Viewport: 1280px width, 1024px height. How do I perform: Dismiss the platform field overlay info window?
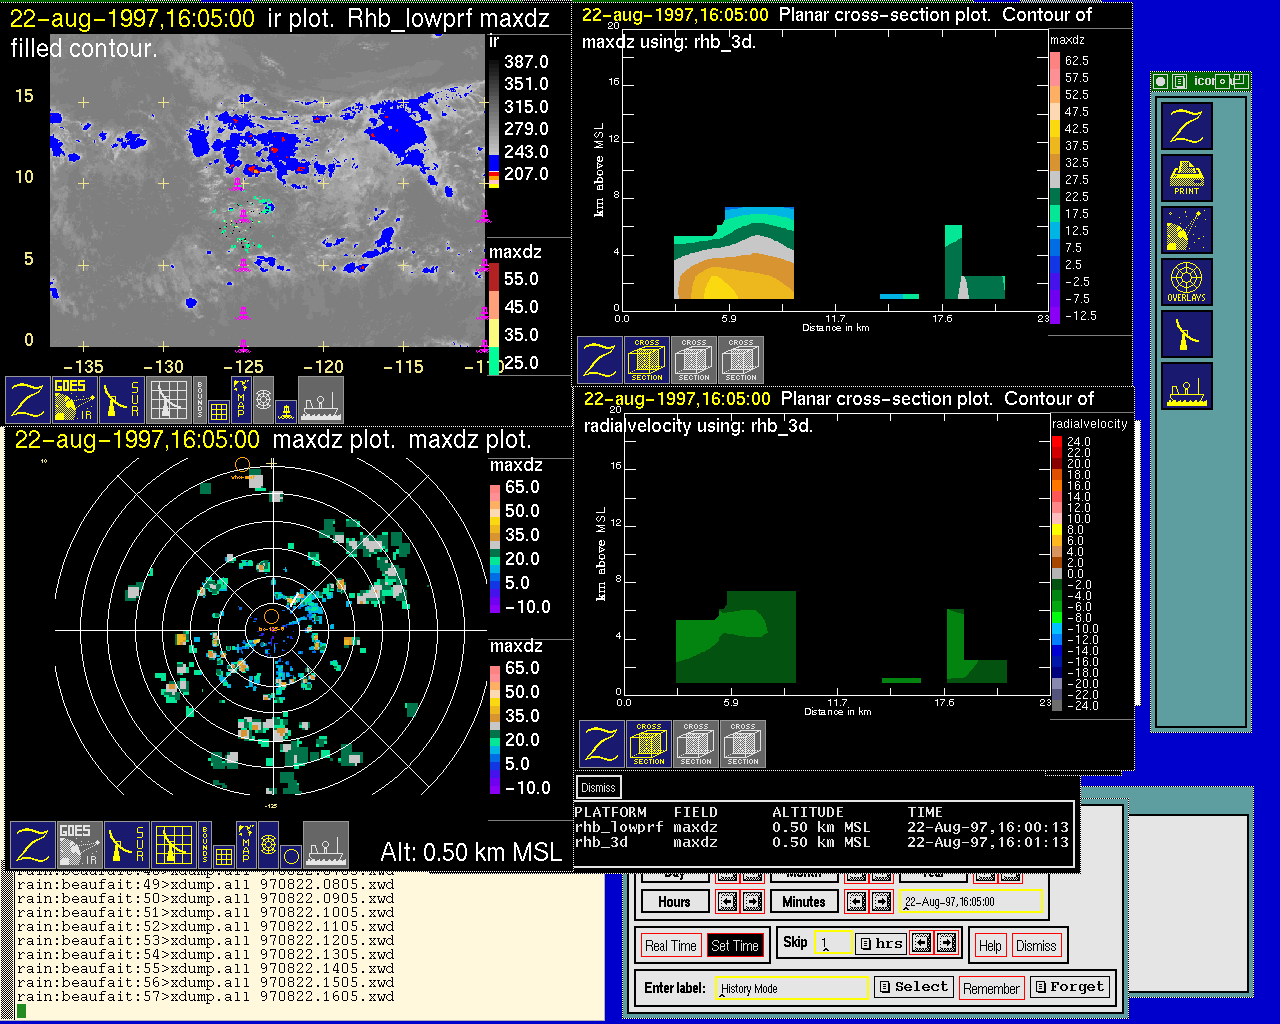tap(598, 787)
